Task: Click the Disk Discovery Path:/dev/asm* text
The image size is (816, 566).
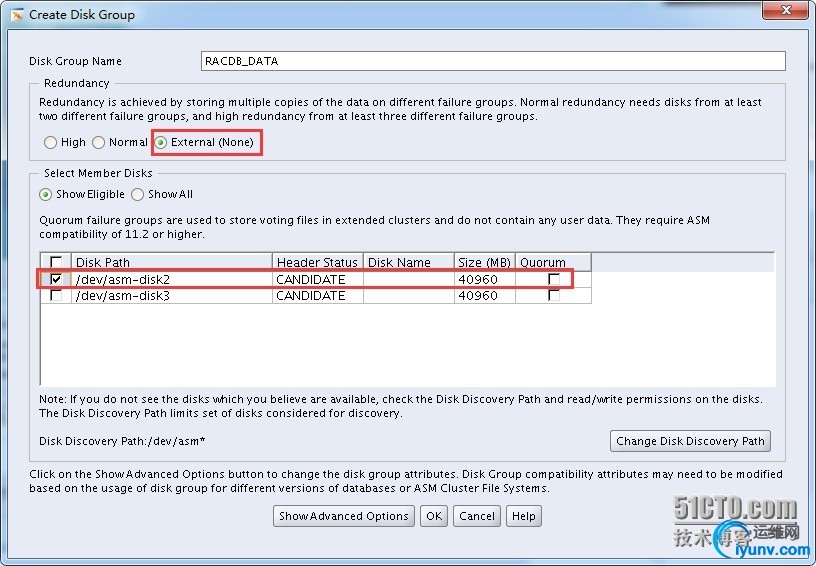Action: [x=122, y=441]
